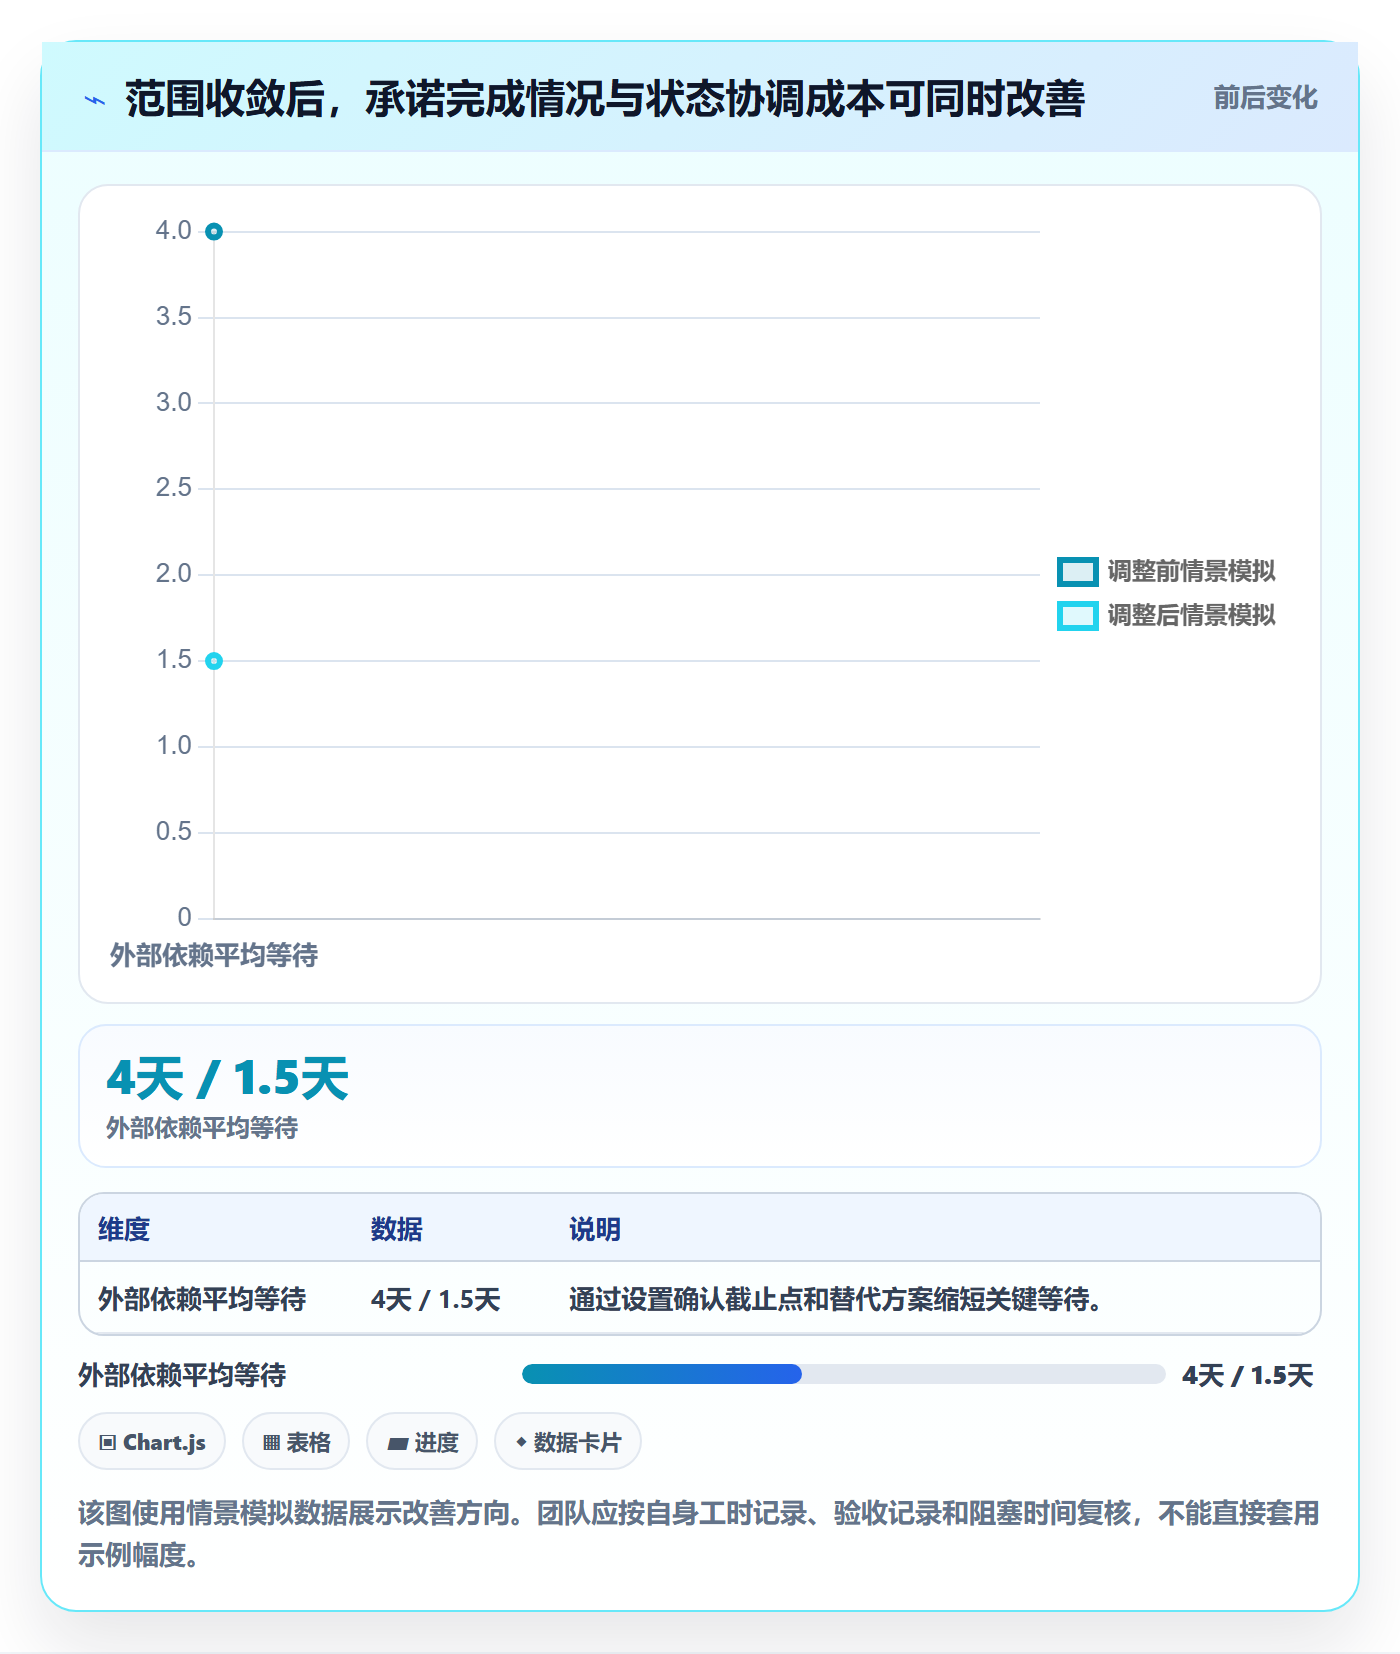Click the 外部依赖平均等待 caption under the large value

click(202, 1128)
